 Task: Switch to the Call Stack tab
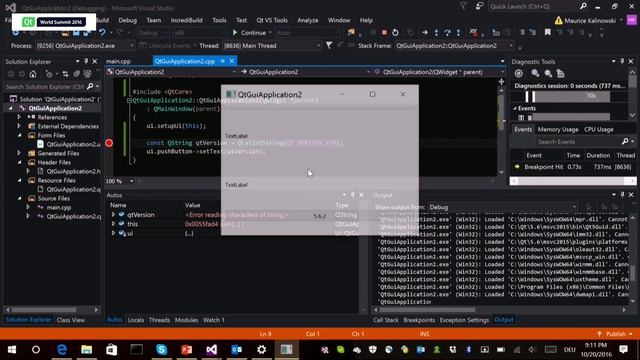[x=386, y=320]
